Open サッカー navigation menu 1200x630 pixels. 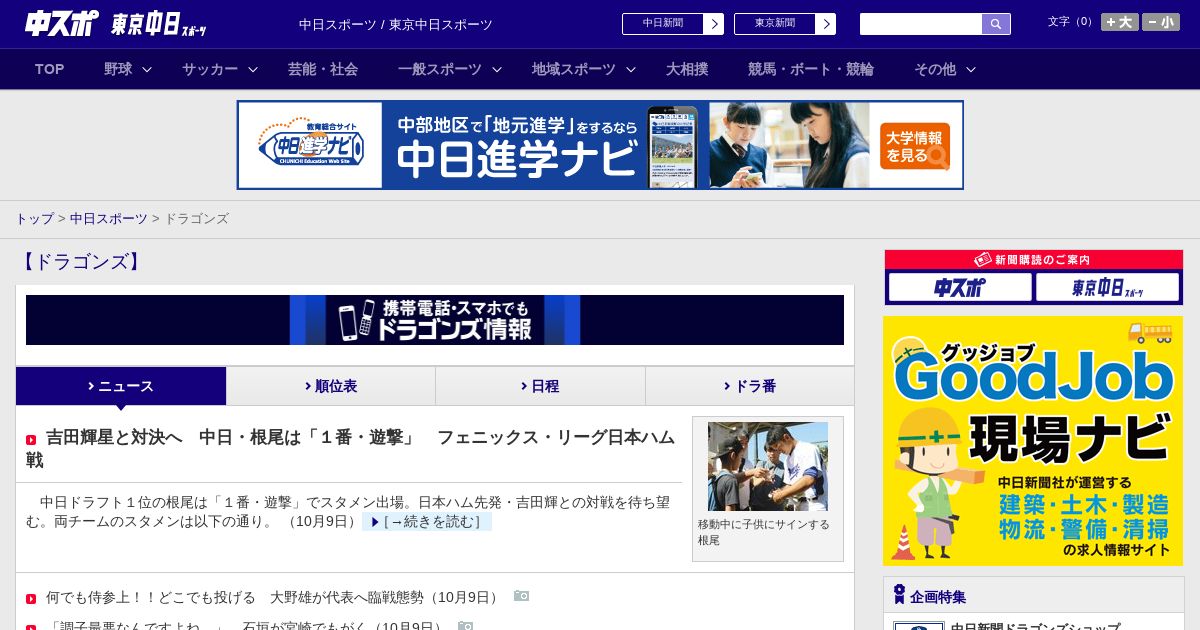[210, 69]
